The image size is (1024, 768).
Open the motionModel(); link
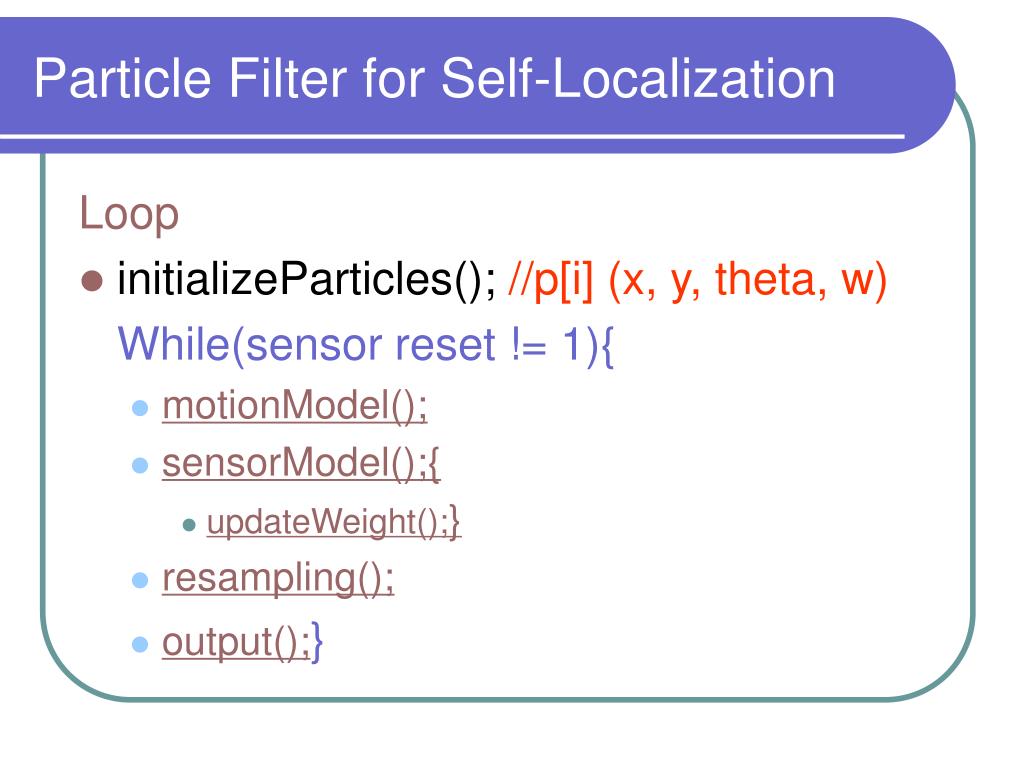[295, 406]
